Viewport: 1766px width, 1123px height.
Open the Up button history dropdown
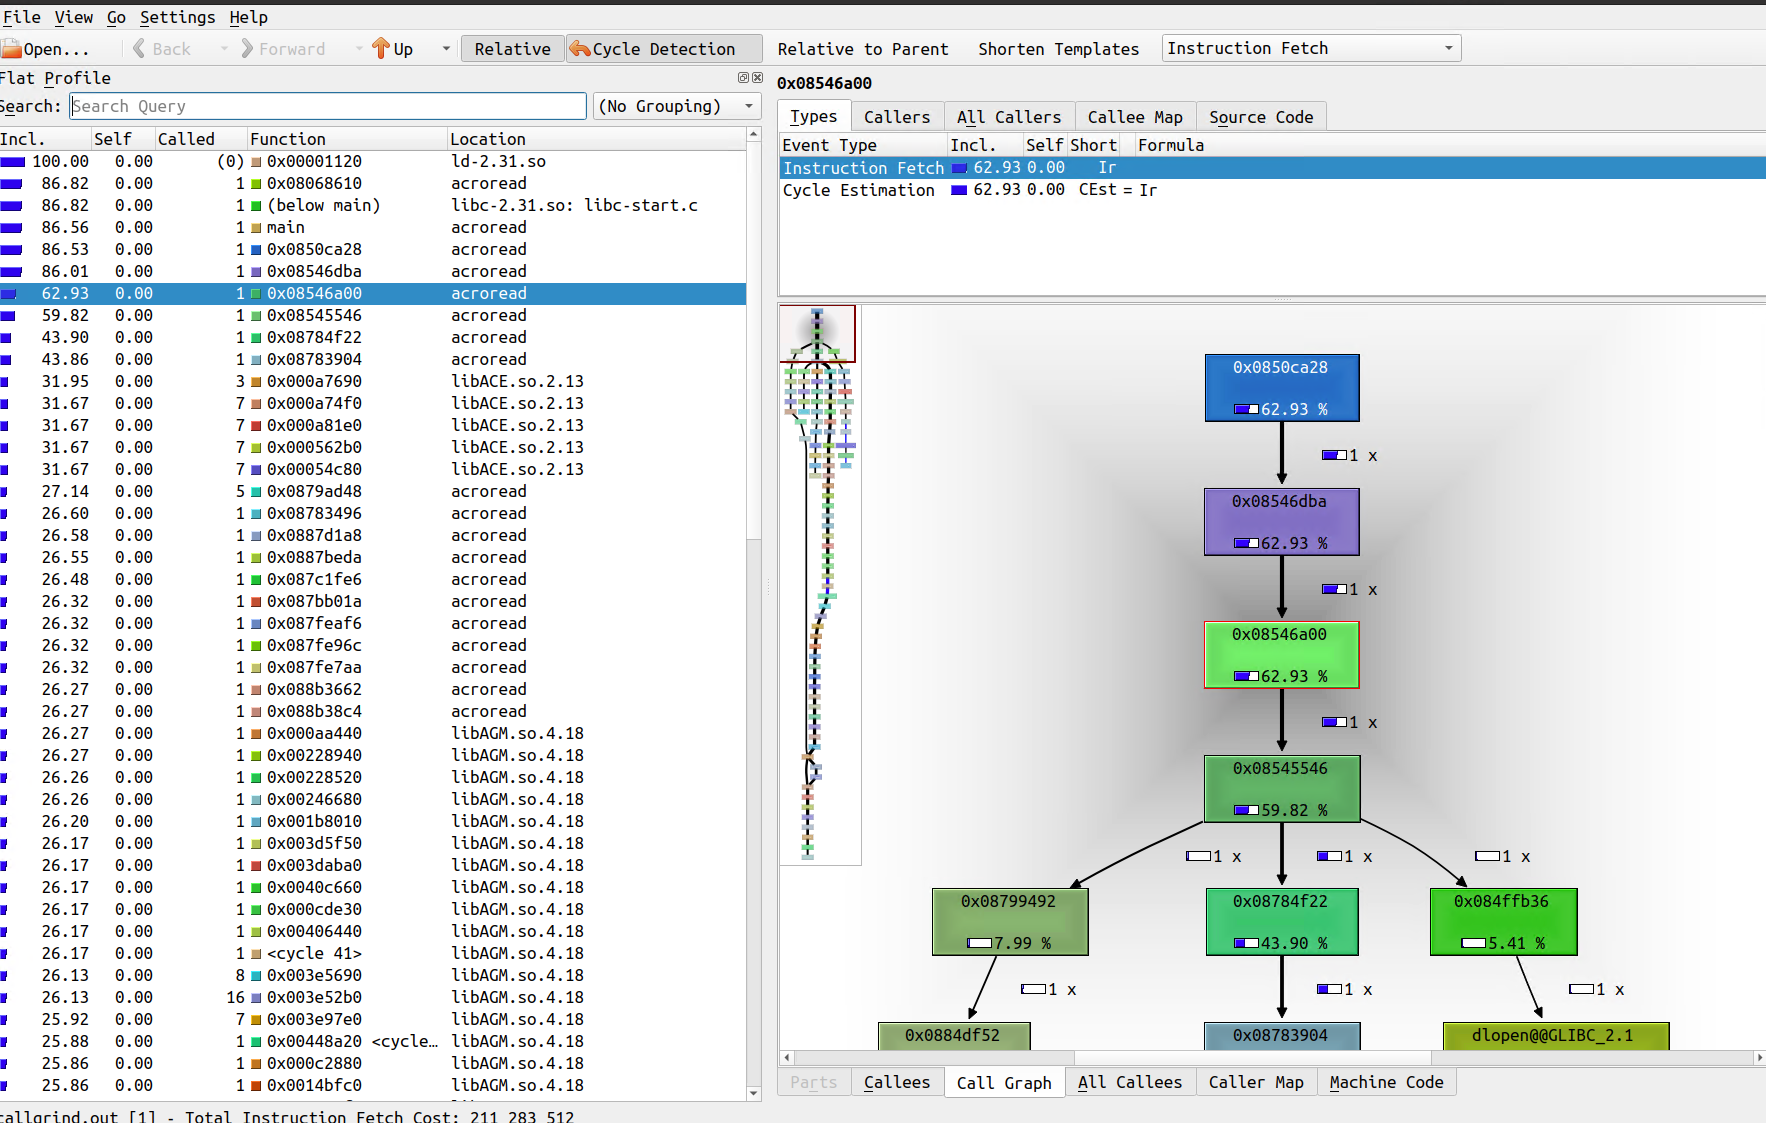point(446,49)
